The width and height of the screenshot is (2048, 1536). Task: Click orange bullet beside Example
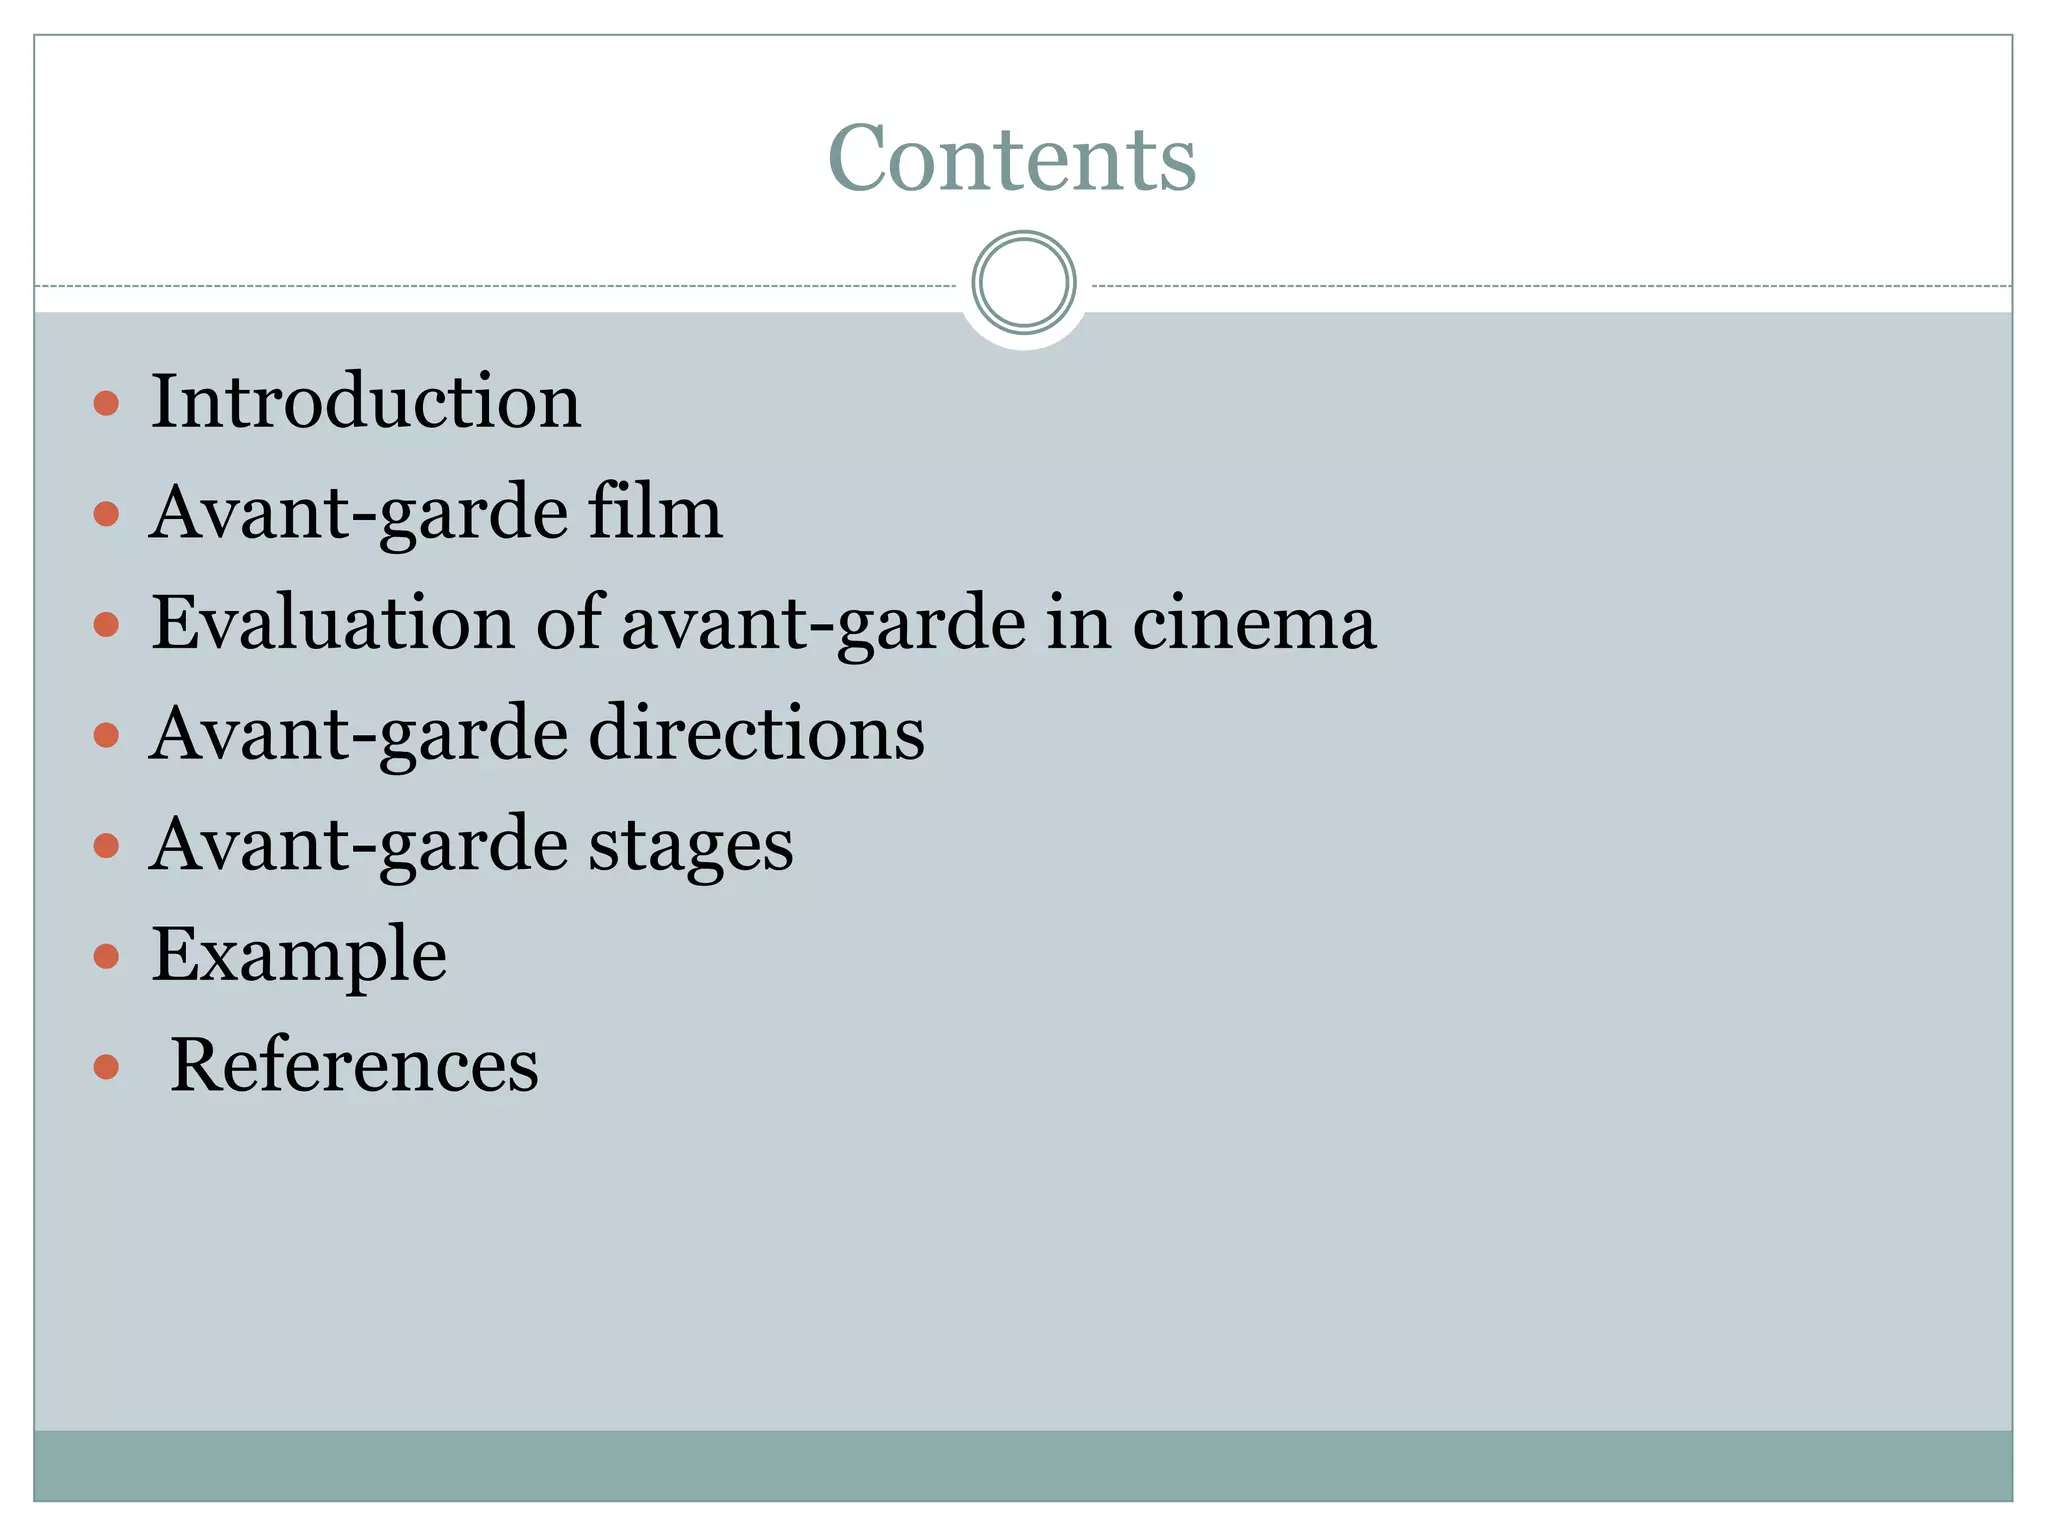point(106,957)
